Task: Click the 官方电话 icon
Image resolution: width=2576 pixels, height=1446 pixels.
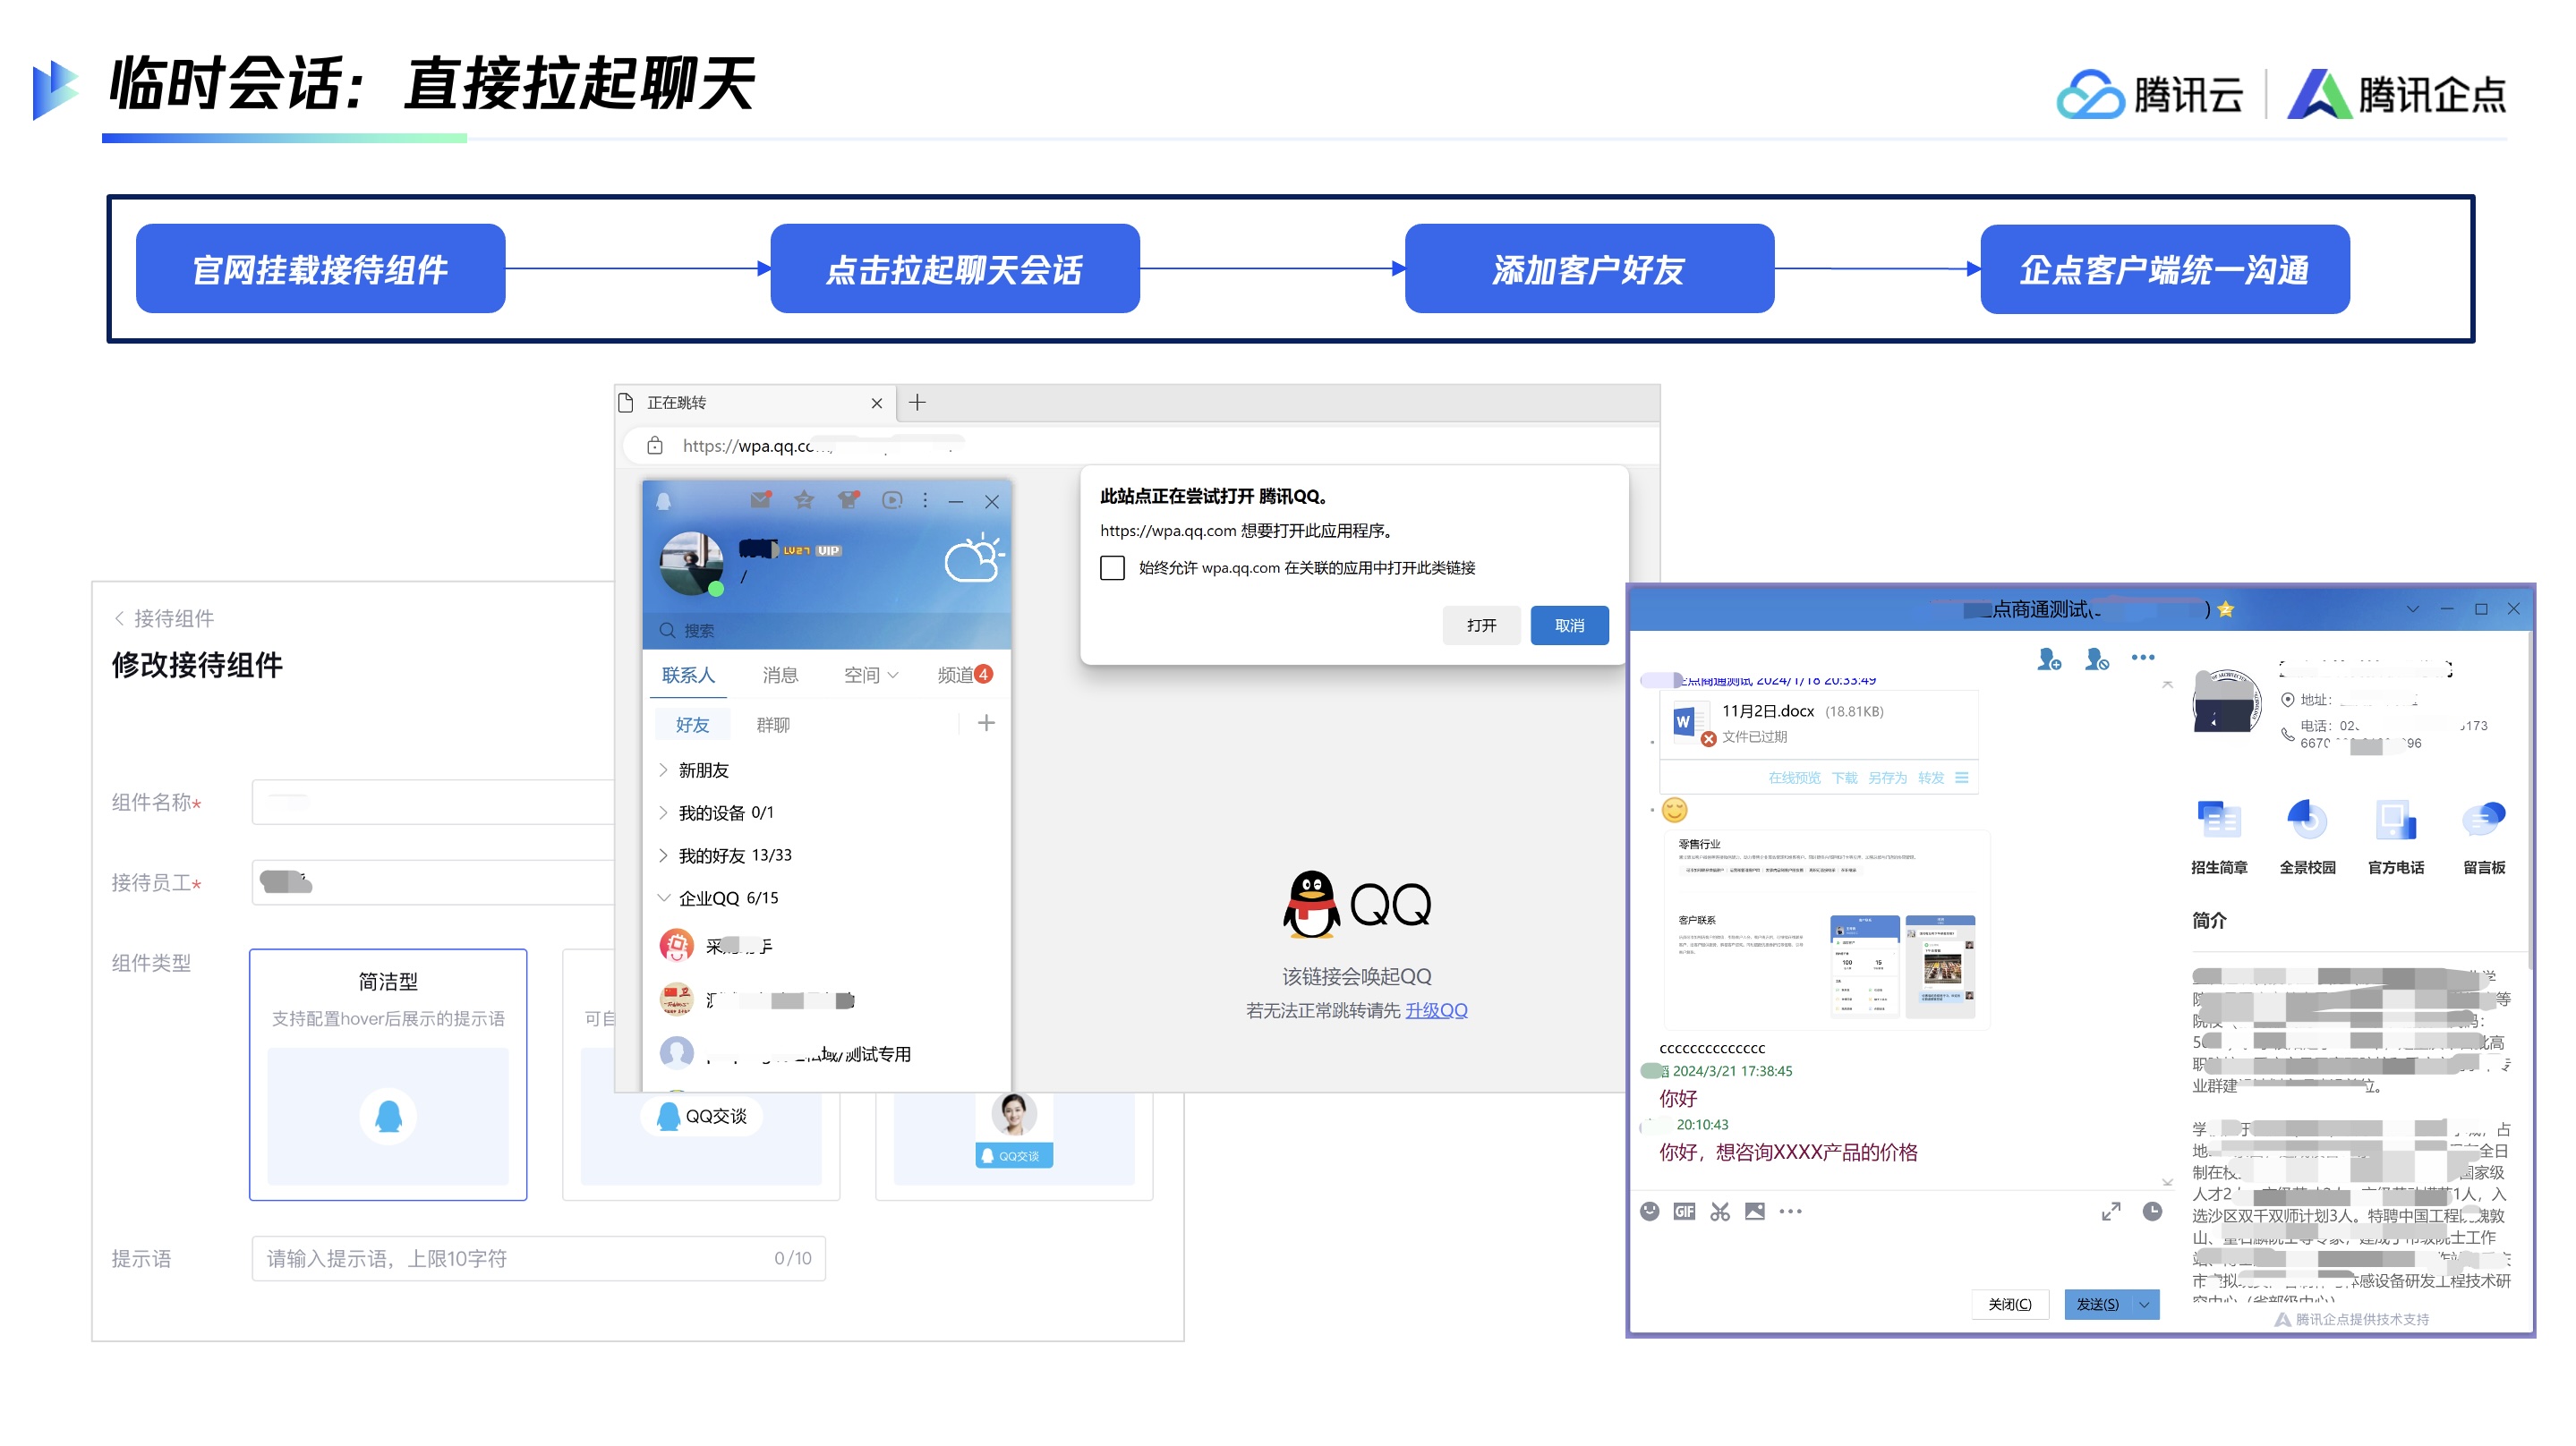Action: click(x=2395, y=821)
